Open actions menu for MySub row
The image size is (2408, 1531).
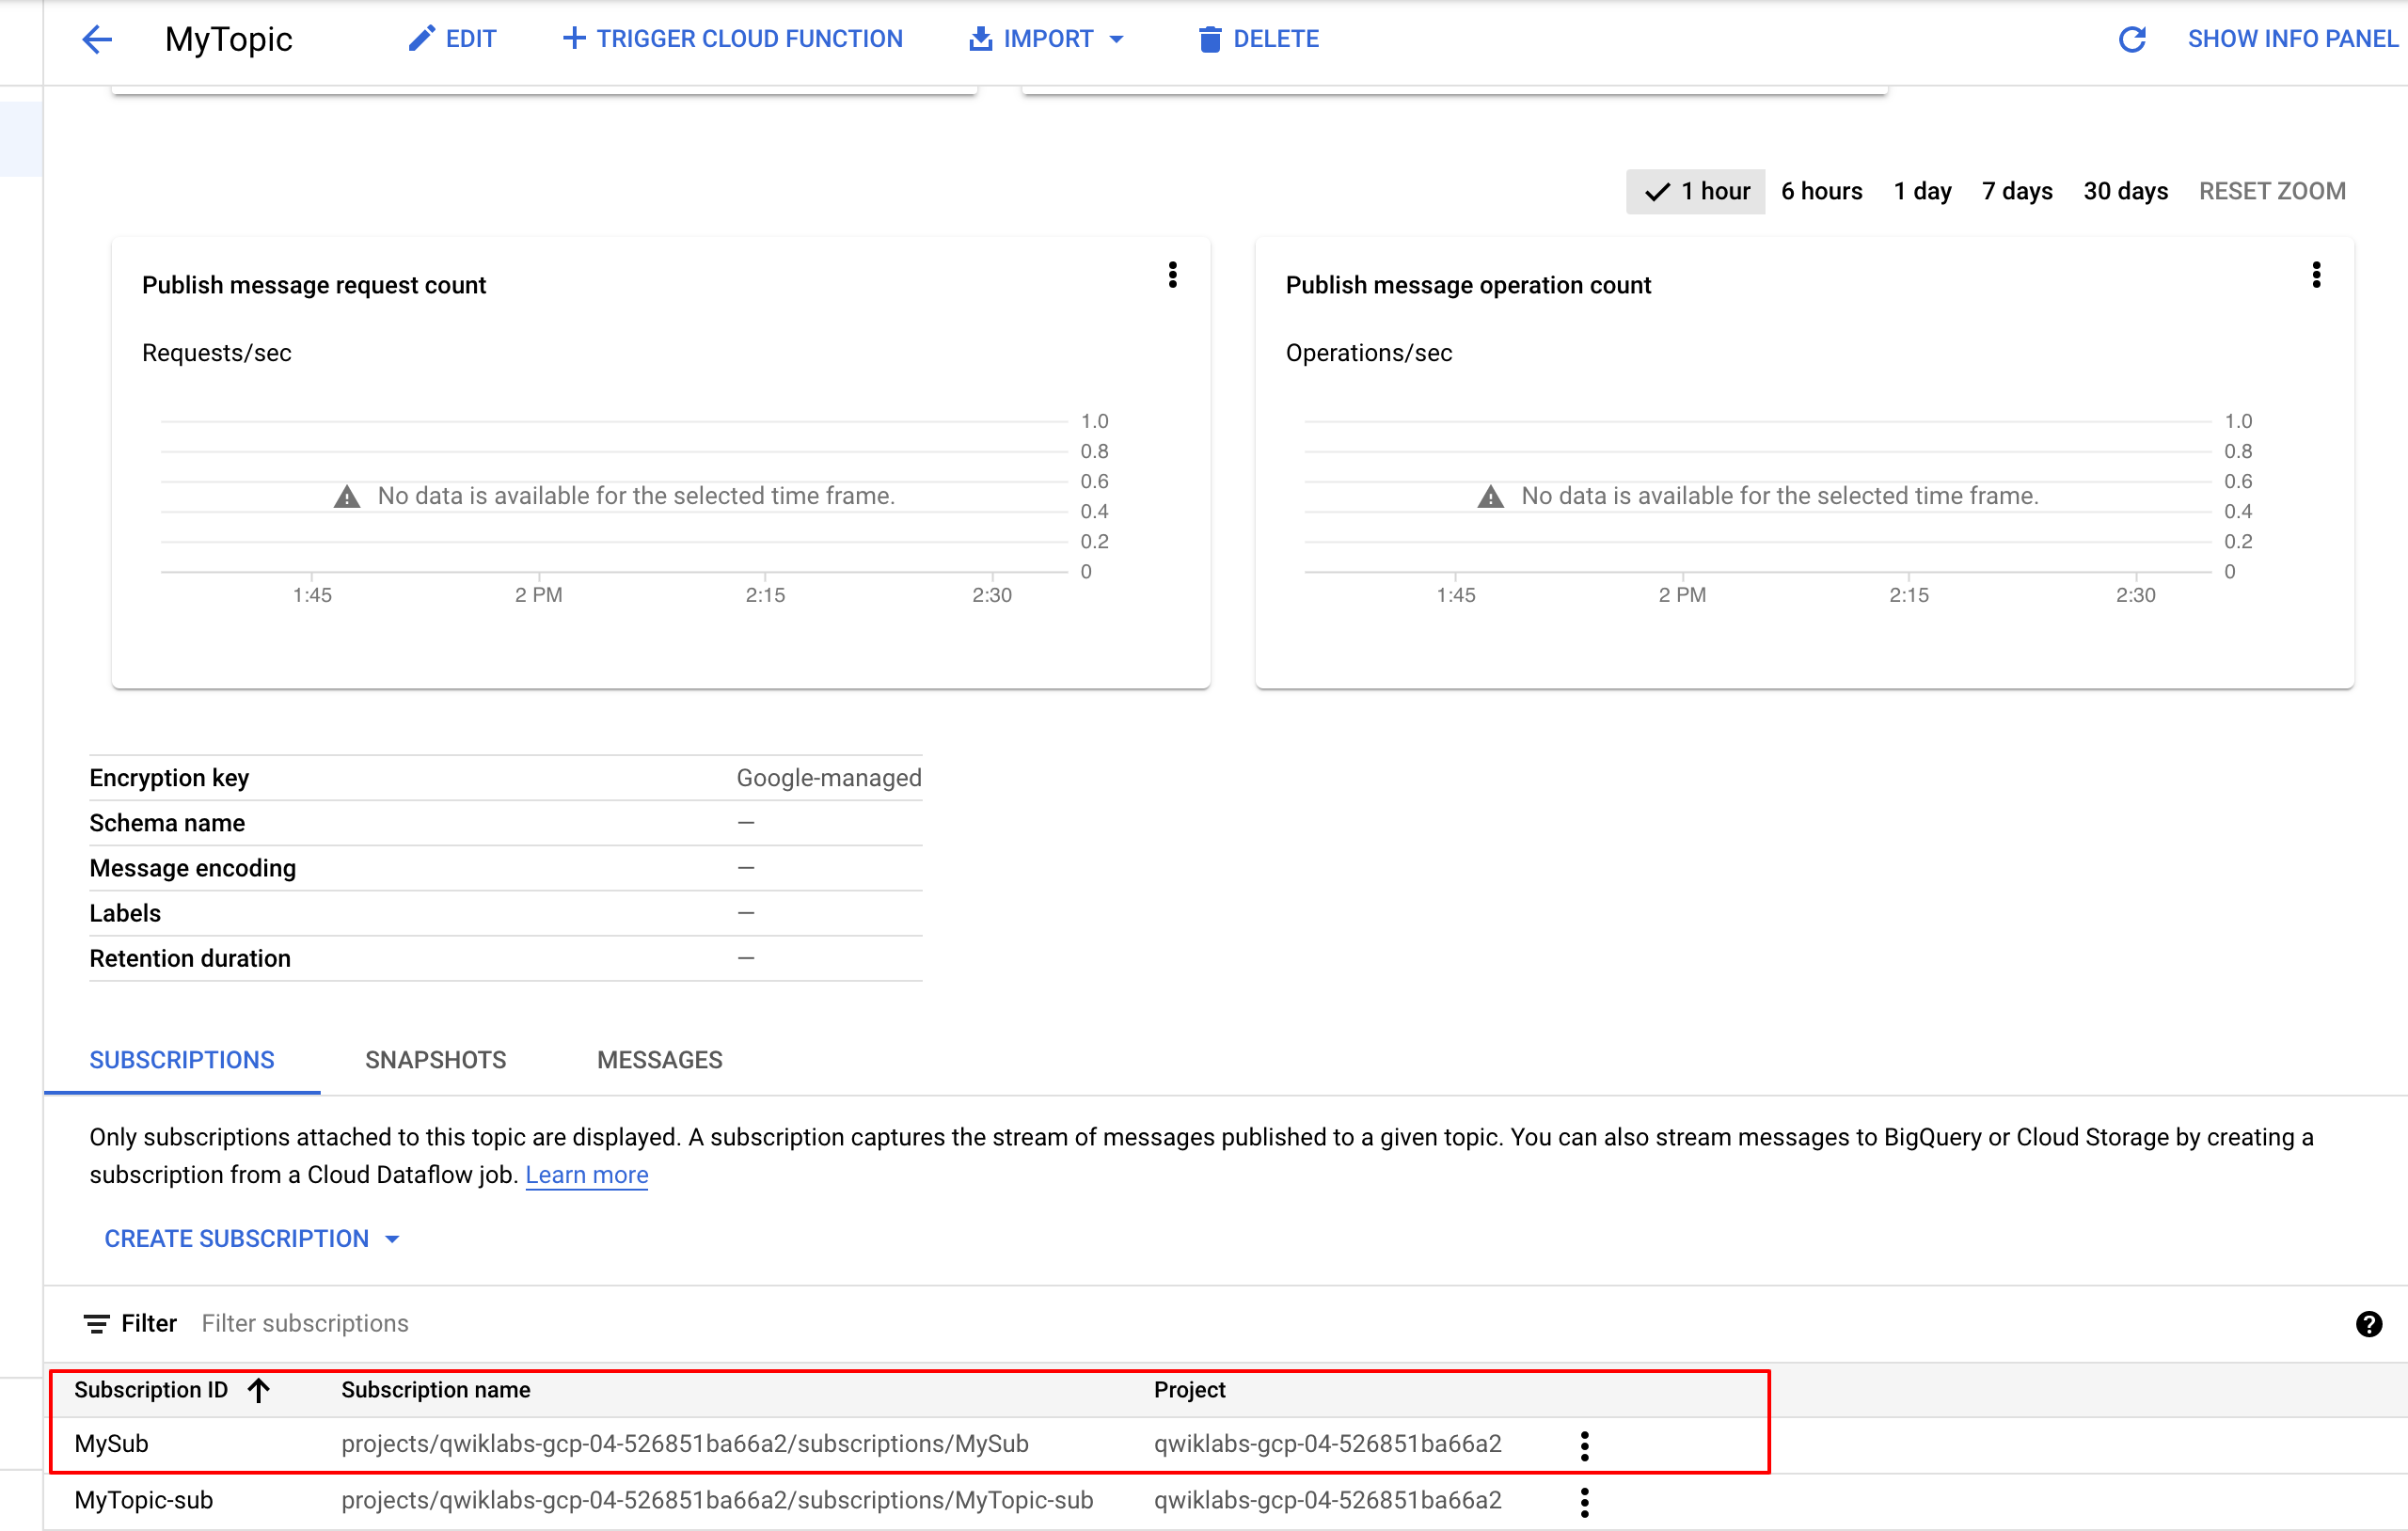[x=1585, y=1445]
